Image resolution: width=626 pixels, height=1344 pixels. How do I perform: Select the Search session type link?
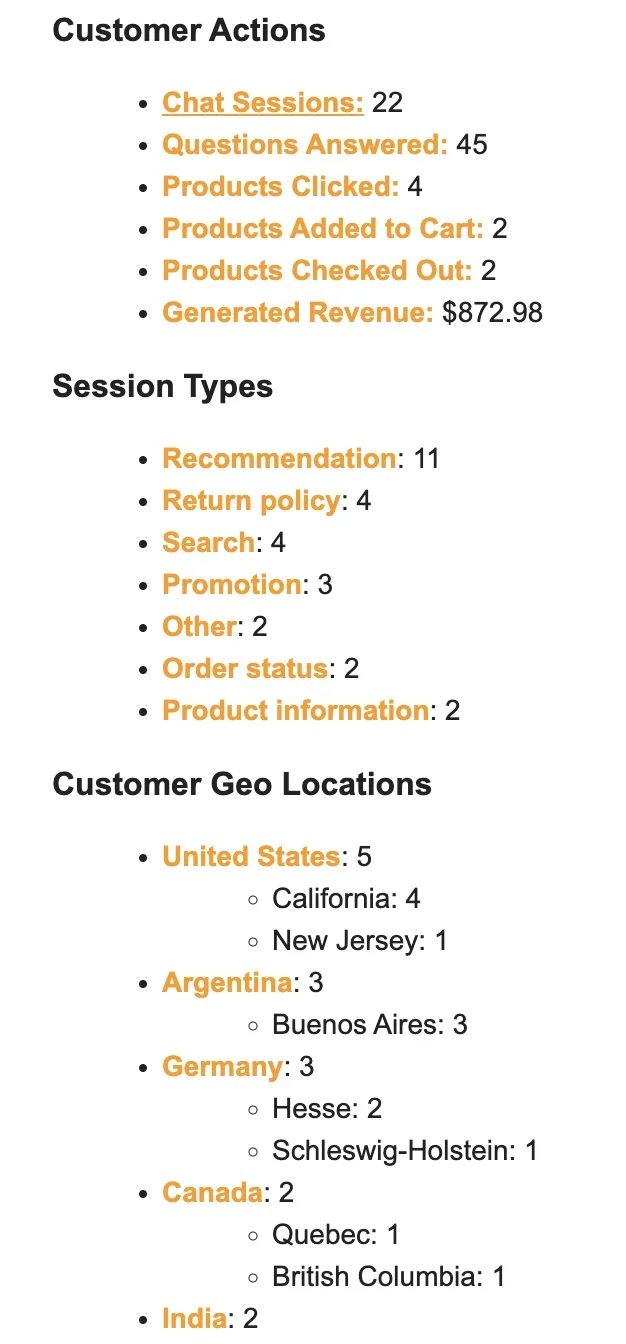point(208,543)
